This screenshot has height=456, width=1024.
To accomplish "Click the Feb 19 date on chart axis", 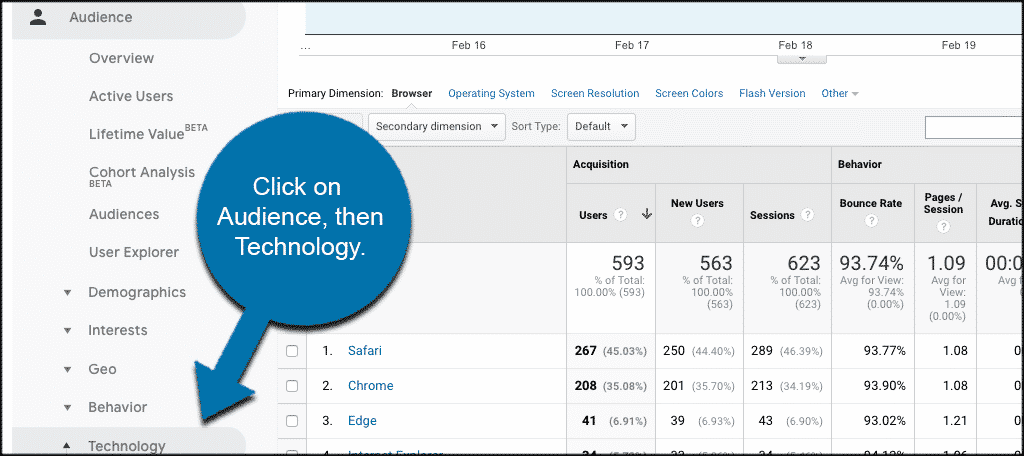I will coord(959,45).
